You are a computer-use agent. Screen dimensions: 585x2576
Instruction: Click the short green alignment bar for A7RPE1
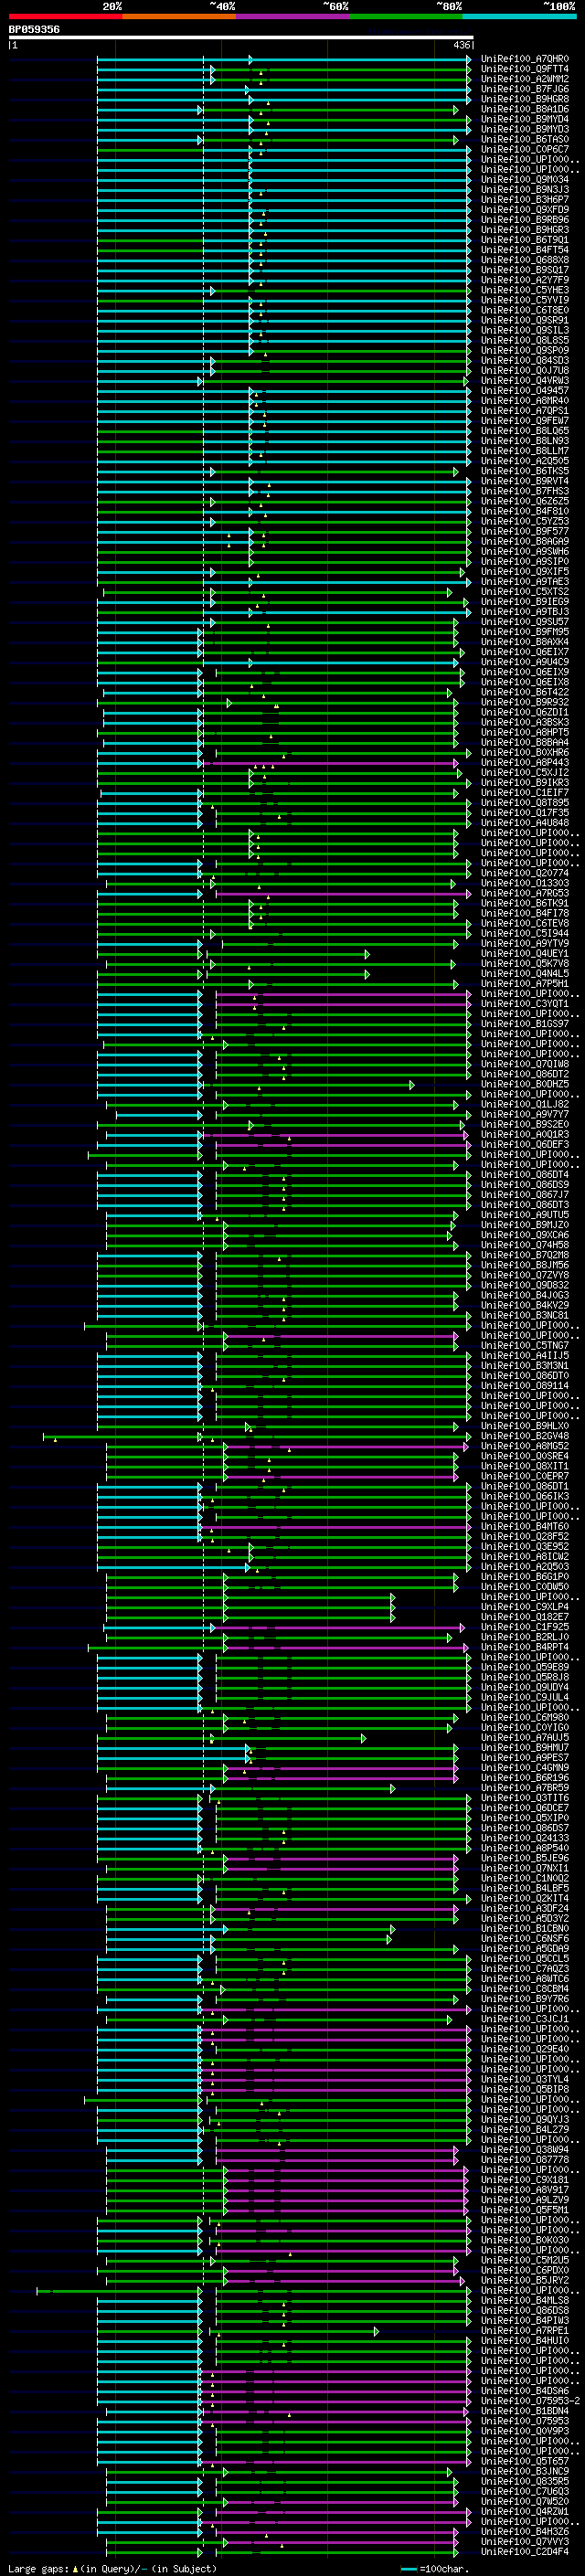[x=296, y=2331]
